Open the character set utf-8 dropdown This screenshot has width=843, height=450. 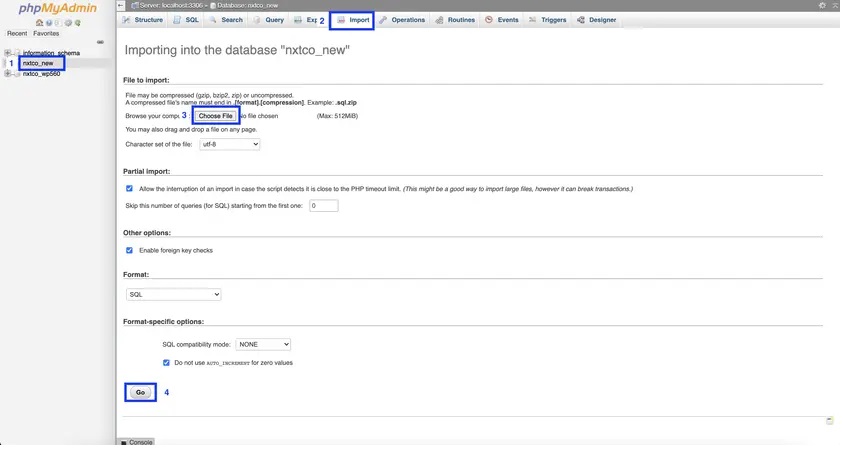click(x=230, y=145)
